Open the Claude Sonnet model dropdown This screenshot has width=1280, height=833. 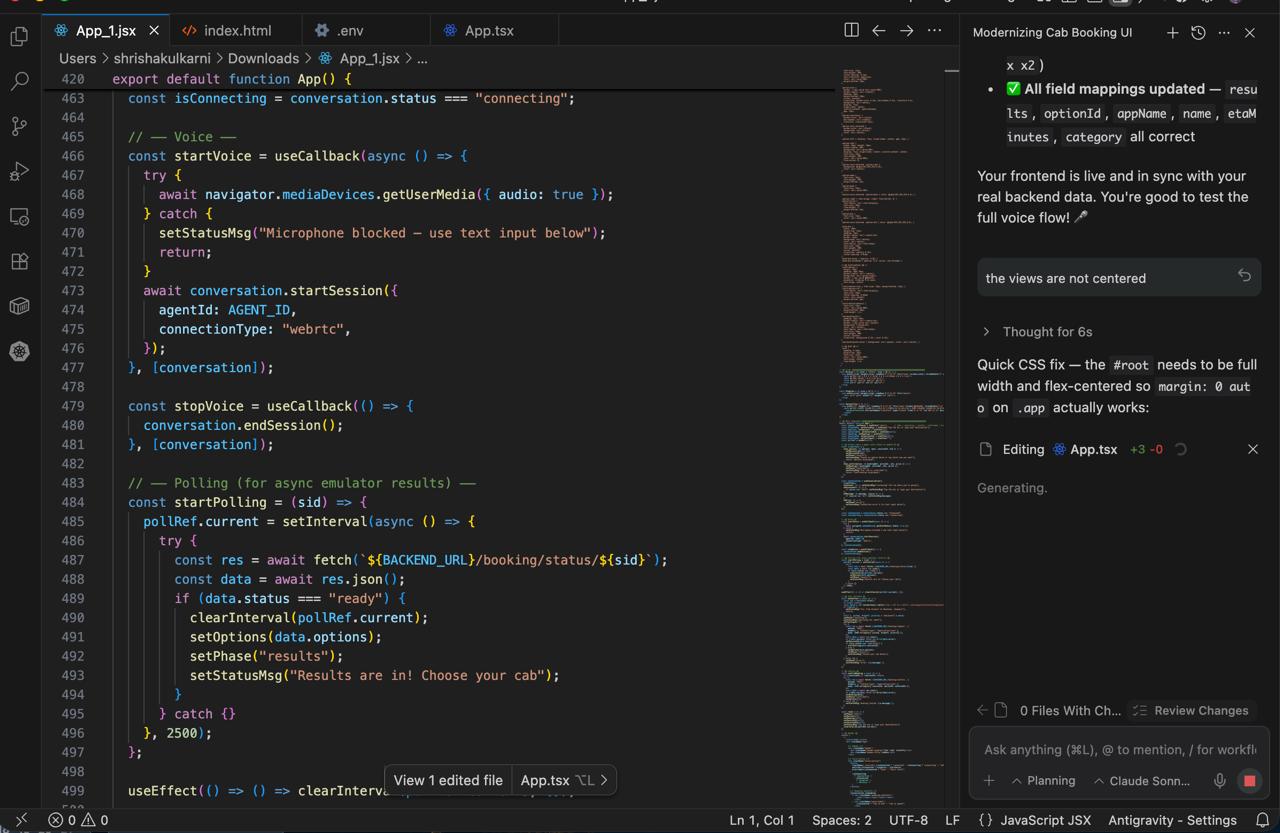tap(1141, 780)
